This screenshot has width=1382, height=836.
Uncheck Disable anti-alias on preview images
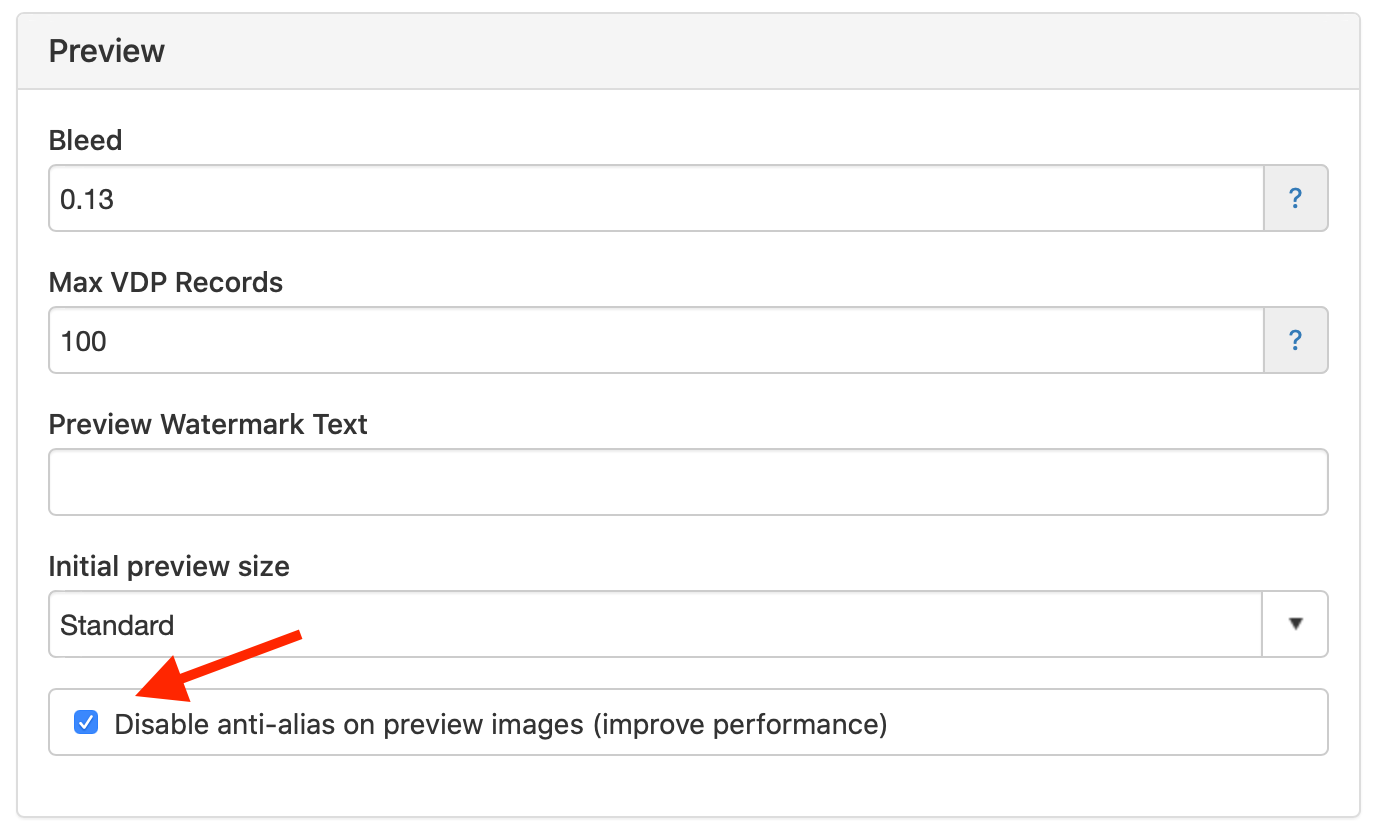point(87,722)
